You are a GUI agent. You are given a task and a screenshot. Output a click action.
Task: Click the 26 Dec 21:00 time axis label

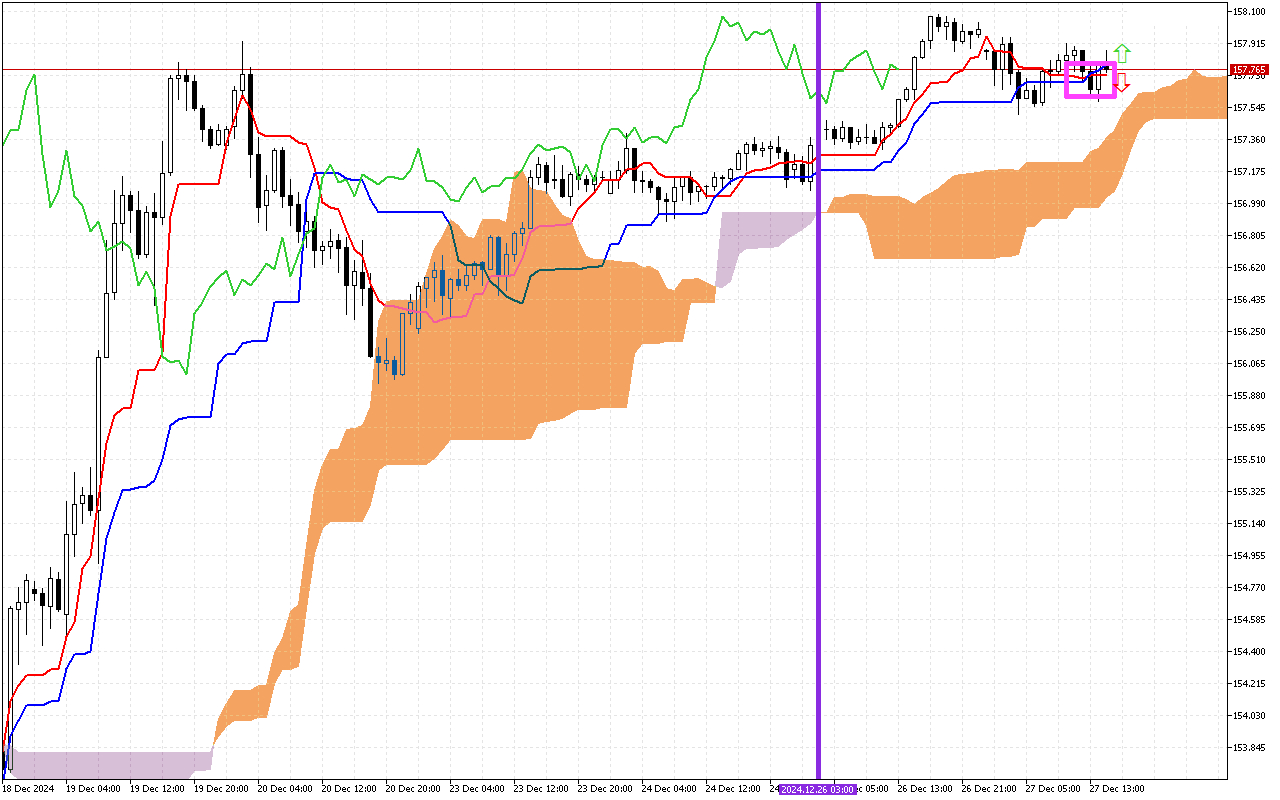(x=989, y=789)
